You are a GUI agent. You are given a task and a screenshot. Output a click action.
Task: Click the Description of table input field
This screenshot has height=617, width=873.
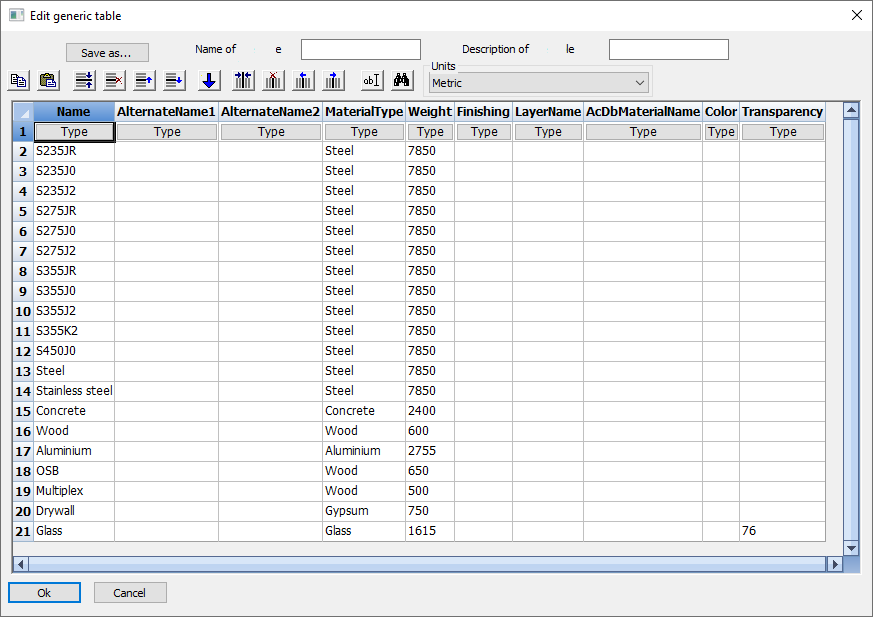point(668,50)
